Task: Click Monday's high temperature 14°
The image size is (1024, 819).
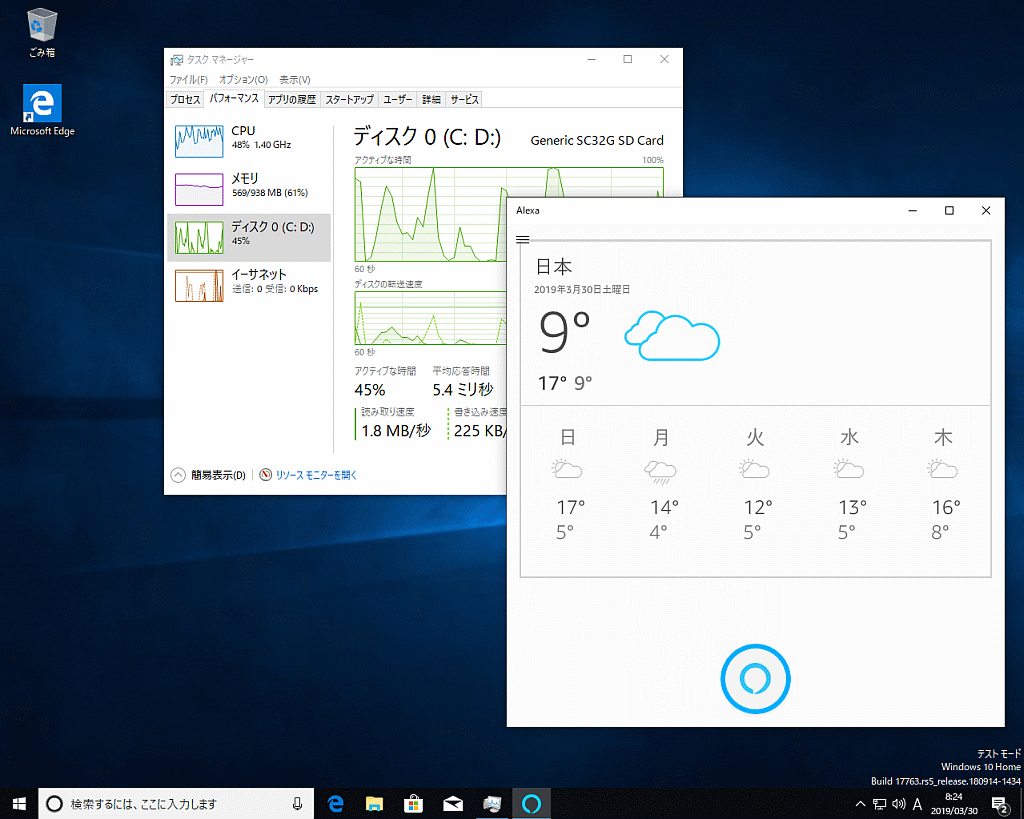Action: point(664,507)
